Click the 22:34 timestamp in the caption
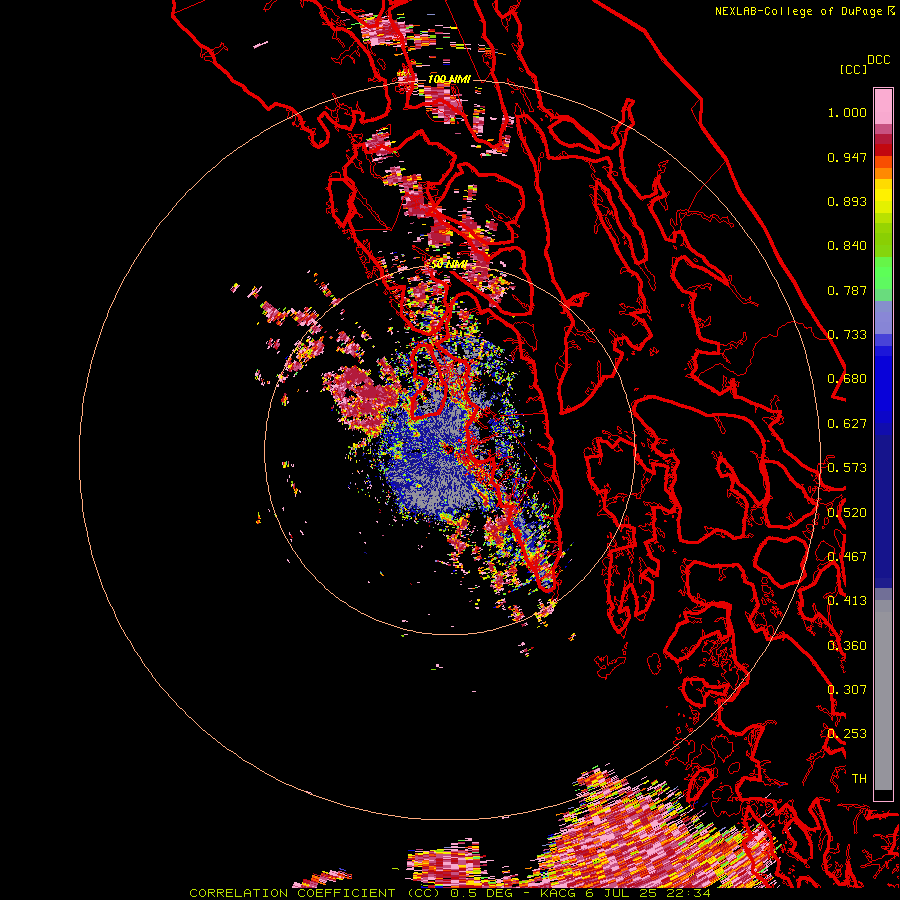Screen dimensions: 900x900 coord(688,893)
